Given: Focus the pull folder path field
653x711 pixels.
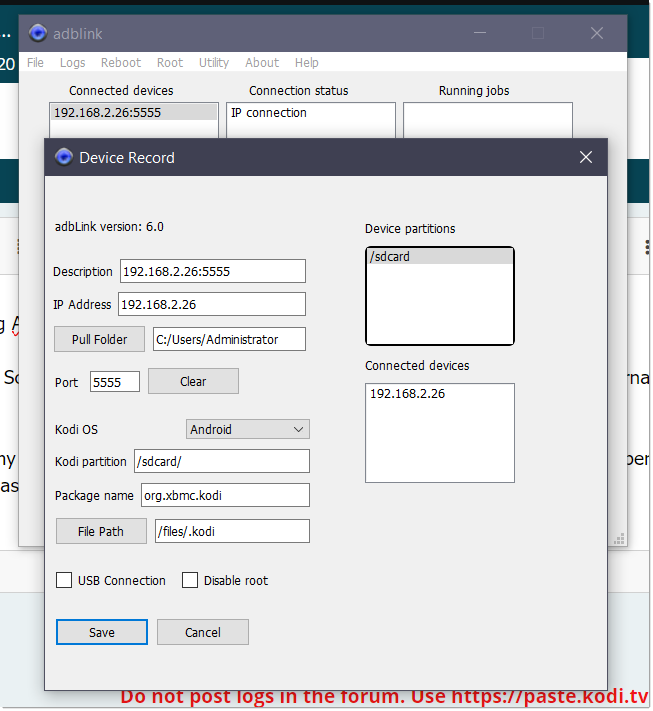Looking at the screenshot, I should click(229, 339).
